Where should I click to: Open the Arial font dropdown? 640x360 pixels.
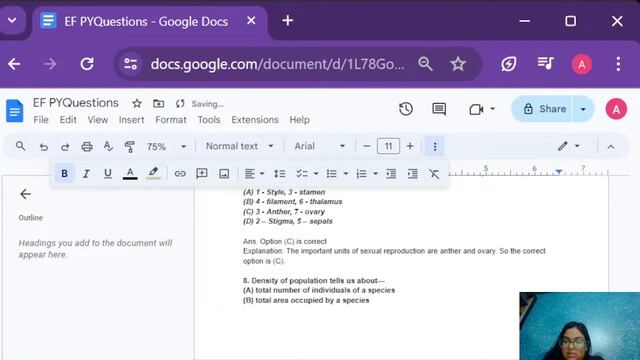click(320, 146)
